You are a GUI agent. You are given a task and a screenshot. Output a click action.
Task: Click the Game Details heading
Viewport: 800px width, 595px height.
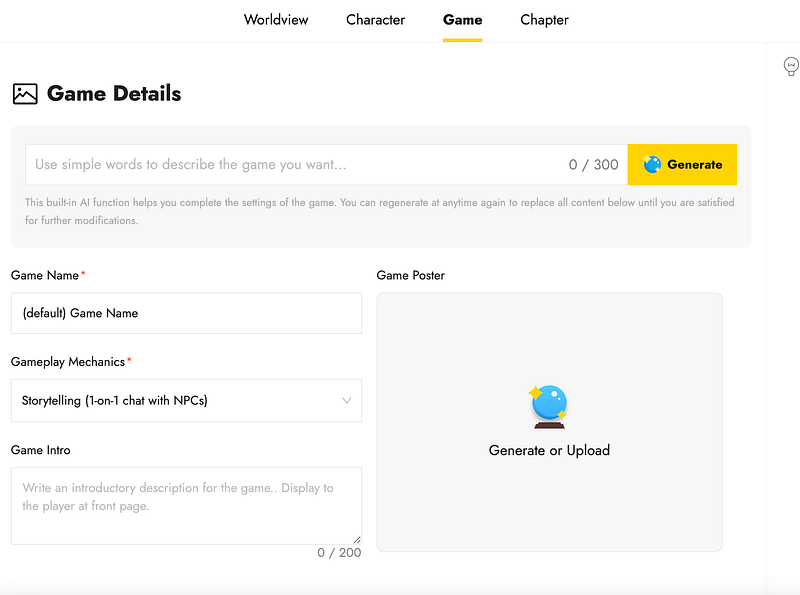pyautogui.click(x=114, y=94)
